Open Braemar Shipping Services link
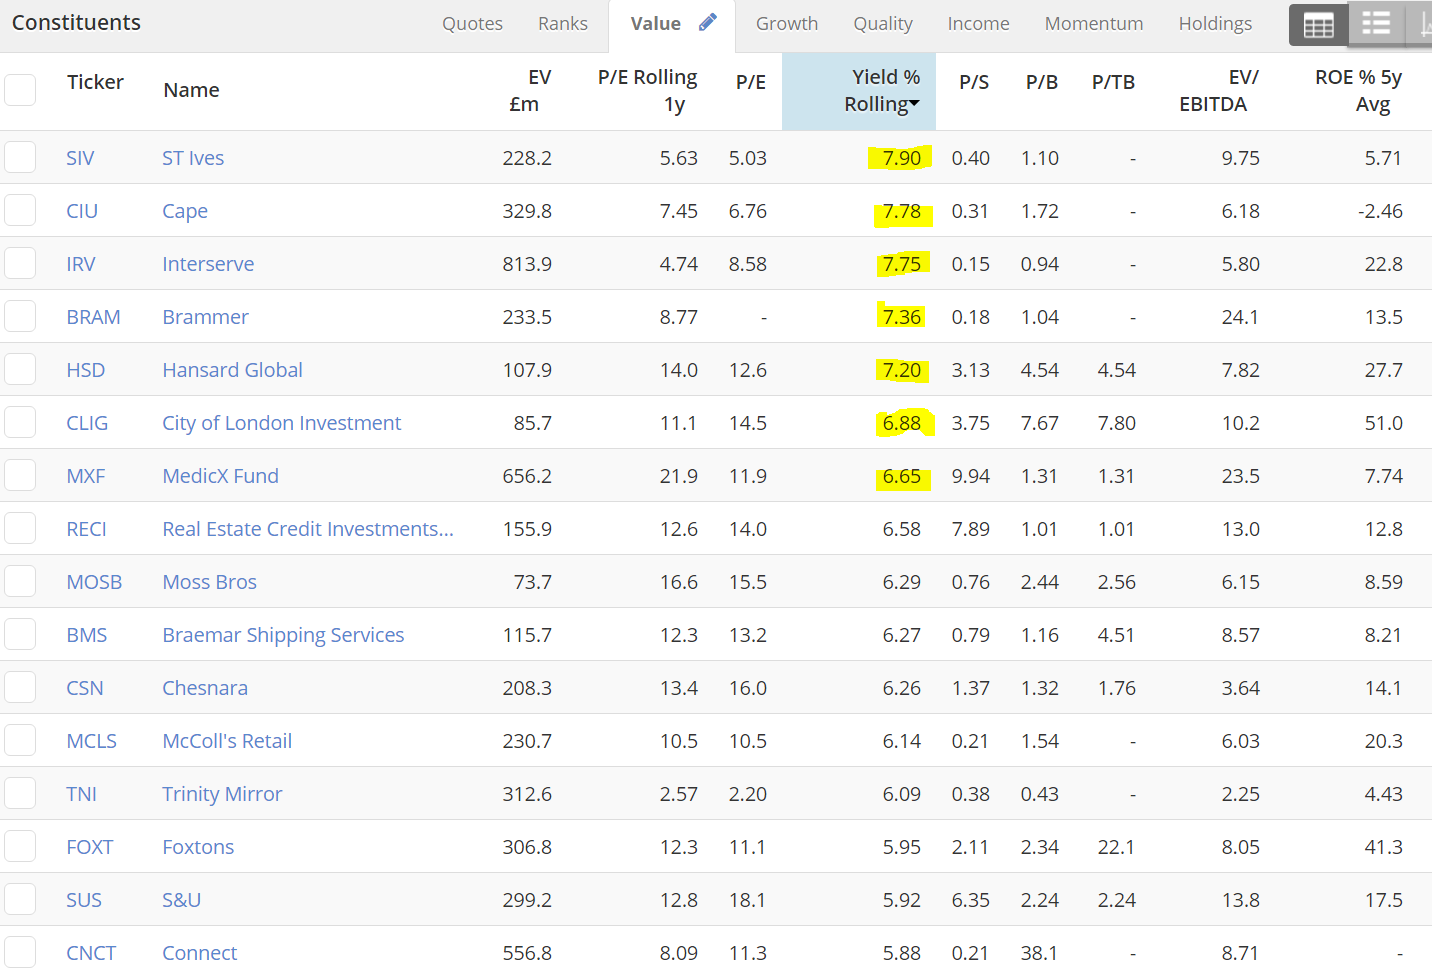This screenshot has height=975, width=1432. click(x=283, y=635)
